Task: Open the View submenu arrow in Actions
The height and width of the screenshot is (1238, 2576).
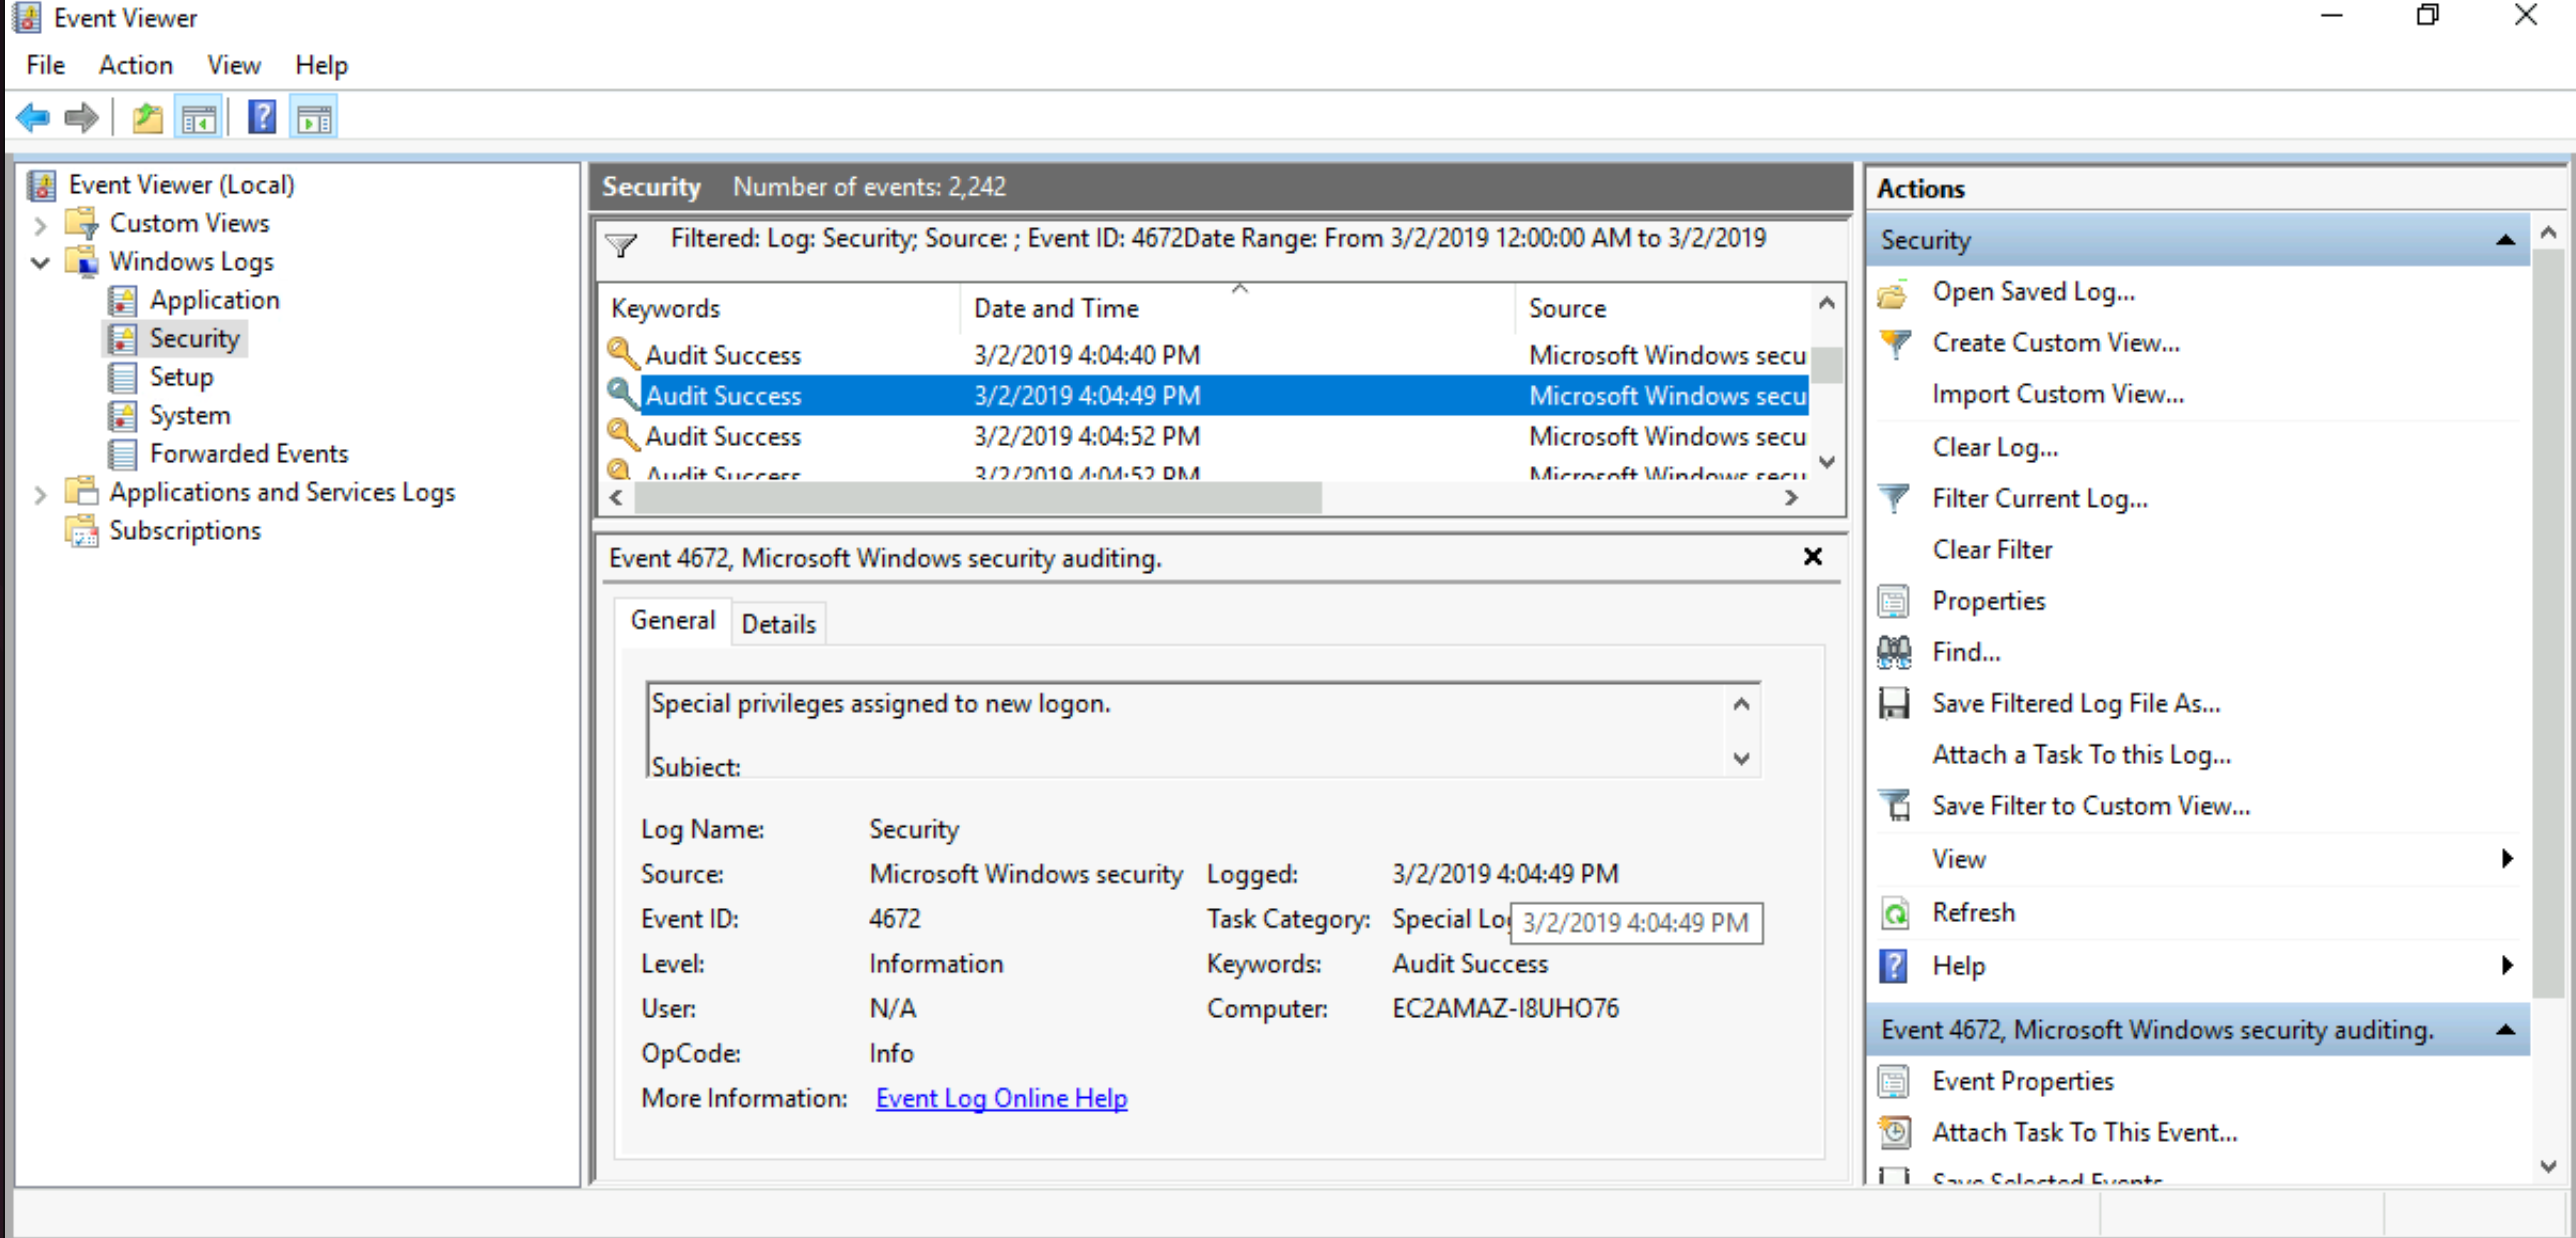Action: [x=2507, y=859]
